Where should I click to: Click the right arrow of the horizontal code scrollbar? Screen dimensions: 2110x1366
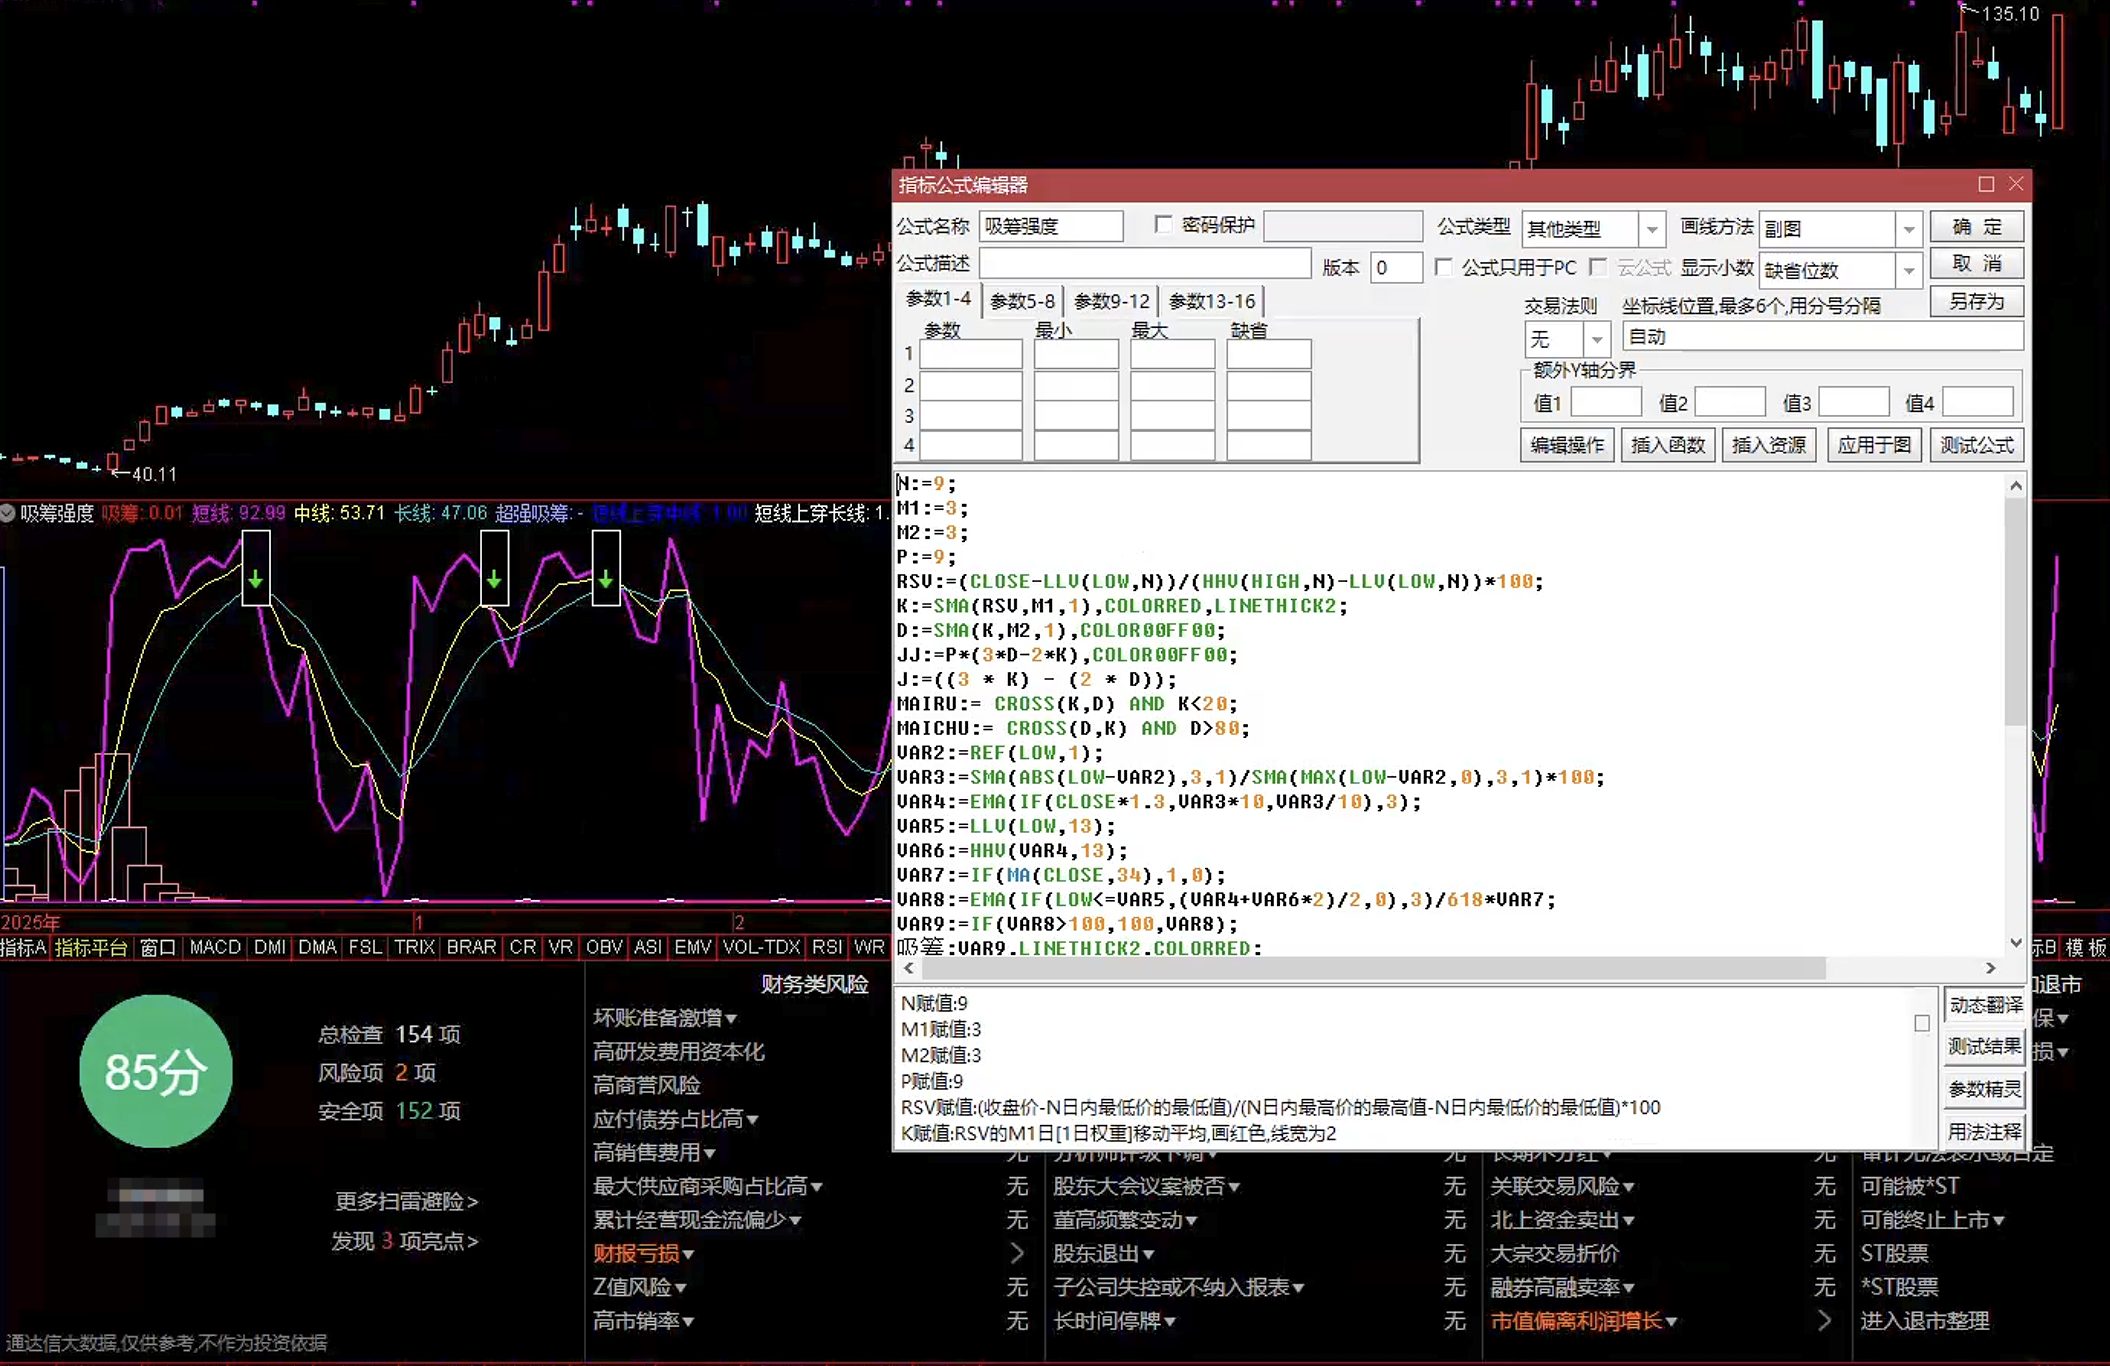1990,968
